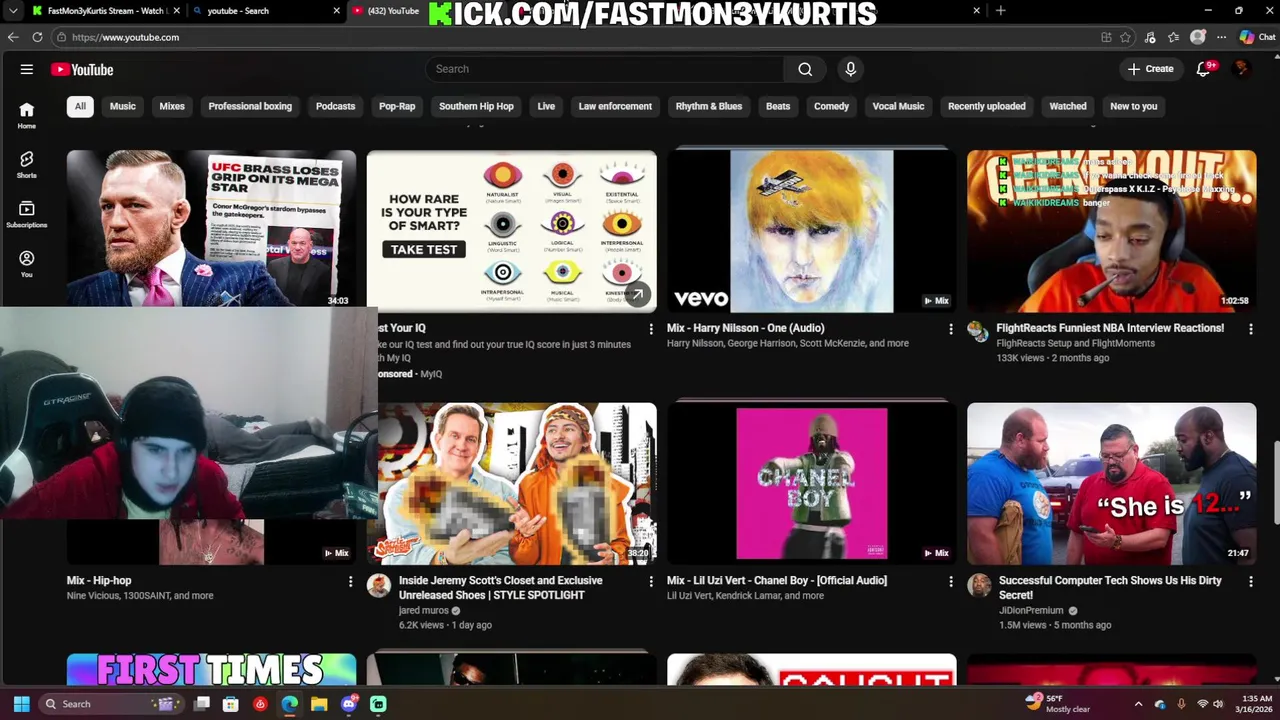Open Mix - Lil Uzi Vert title
Screen dimensions: 1280x720
[777, 581]
